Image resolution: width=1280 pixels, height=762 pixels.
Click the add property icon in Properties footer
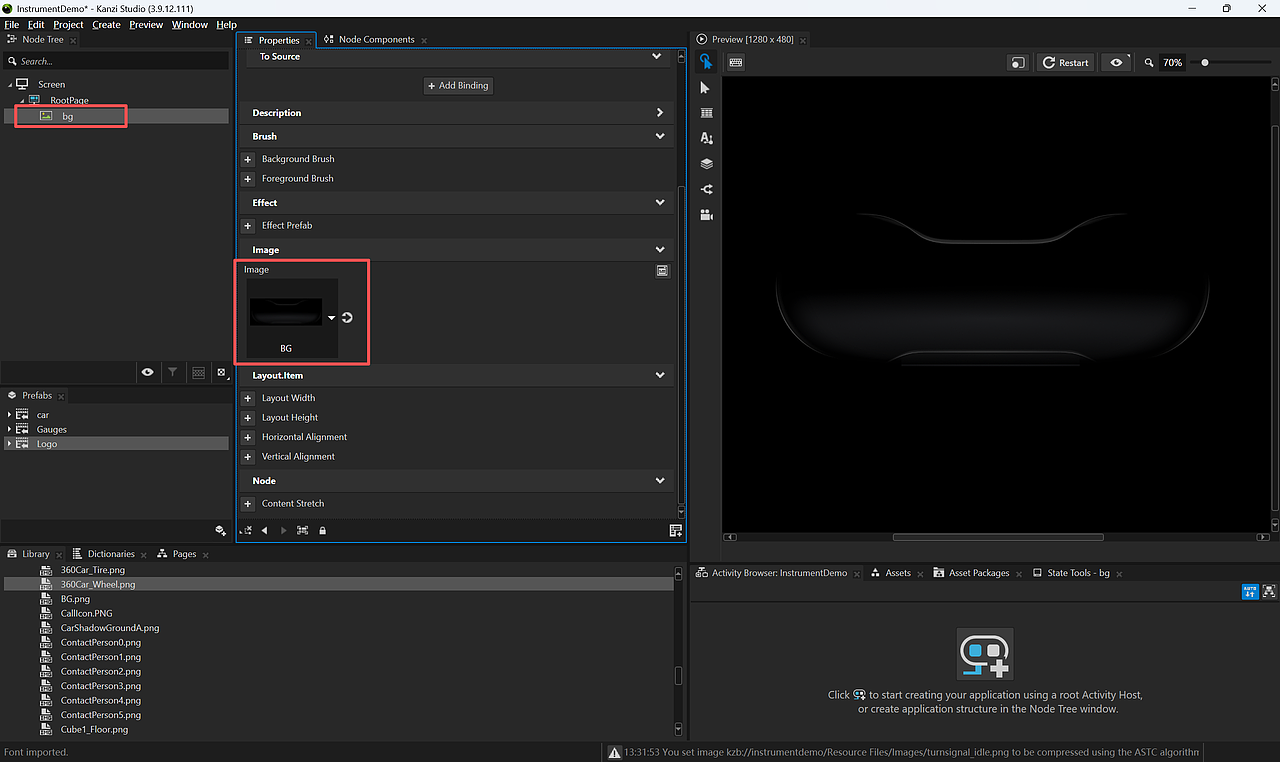[x=676, y=530]
